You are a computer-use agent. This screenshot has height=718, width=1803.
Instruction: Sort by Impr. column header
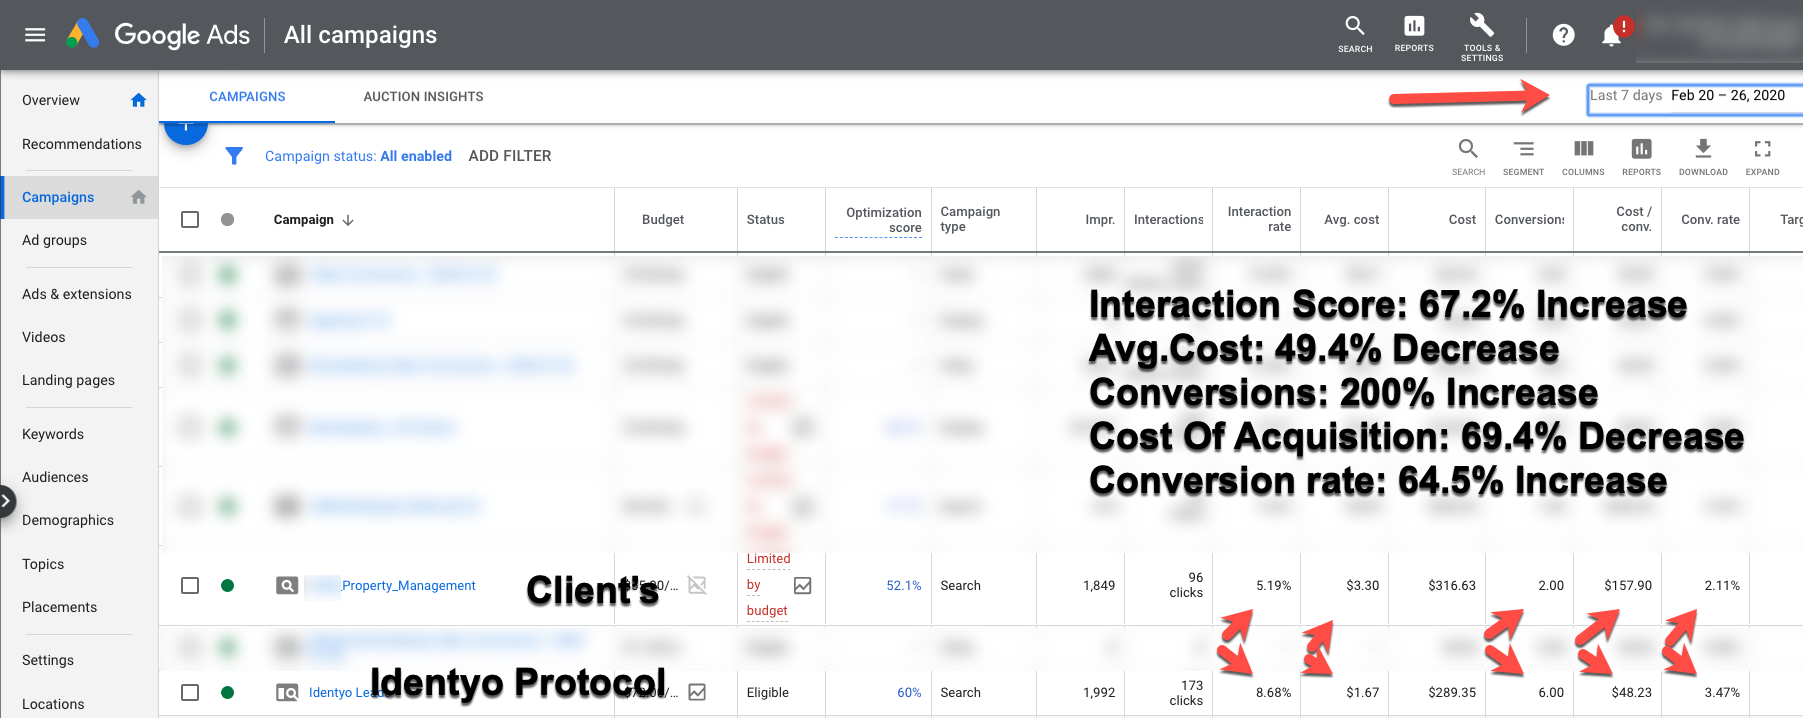pyautogui.click(x=1100, y=220)
